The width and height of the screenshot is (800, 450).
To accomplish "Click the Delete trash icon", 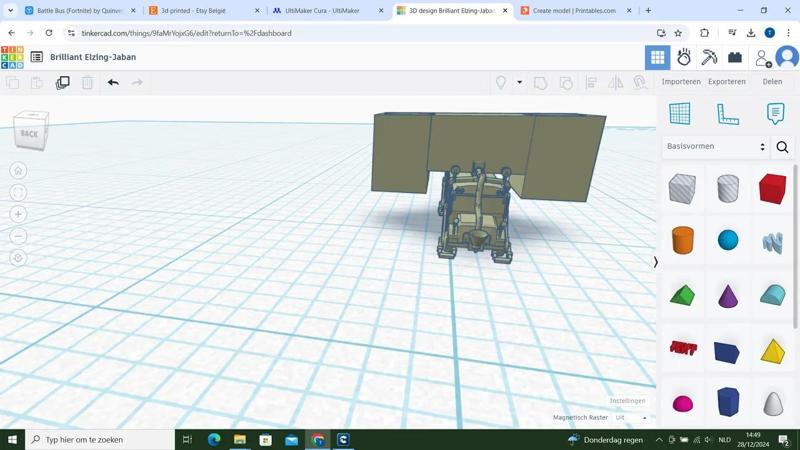I will point(87,83).
